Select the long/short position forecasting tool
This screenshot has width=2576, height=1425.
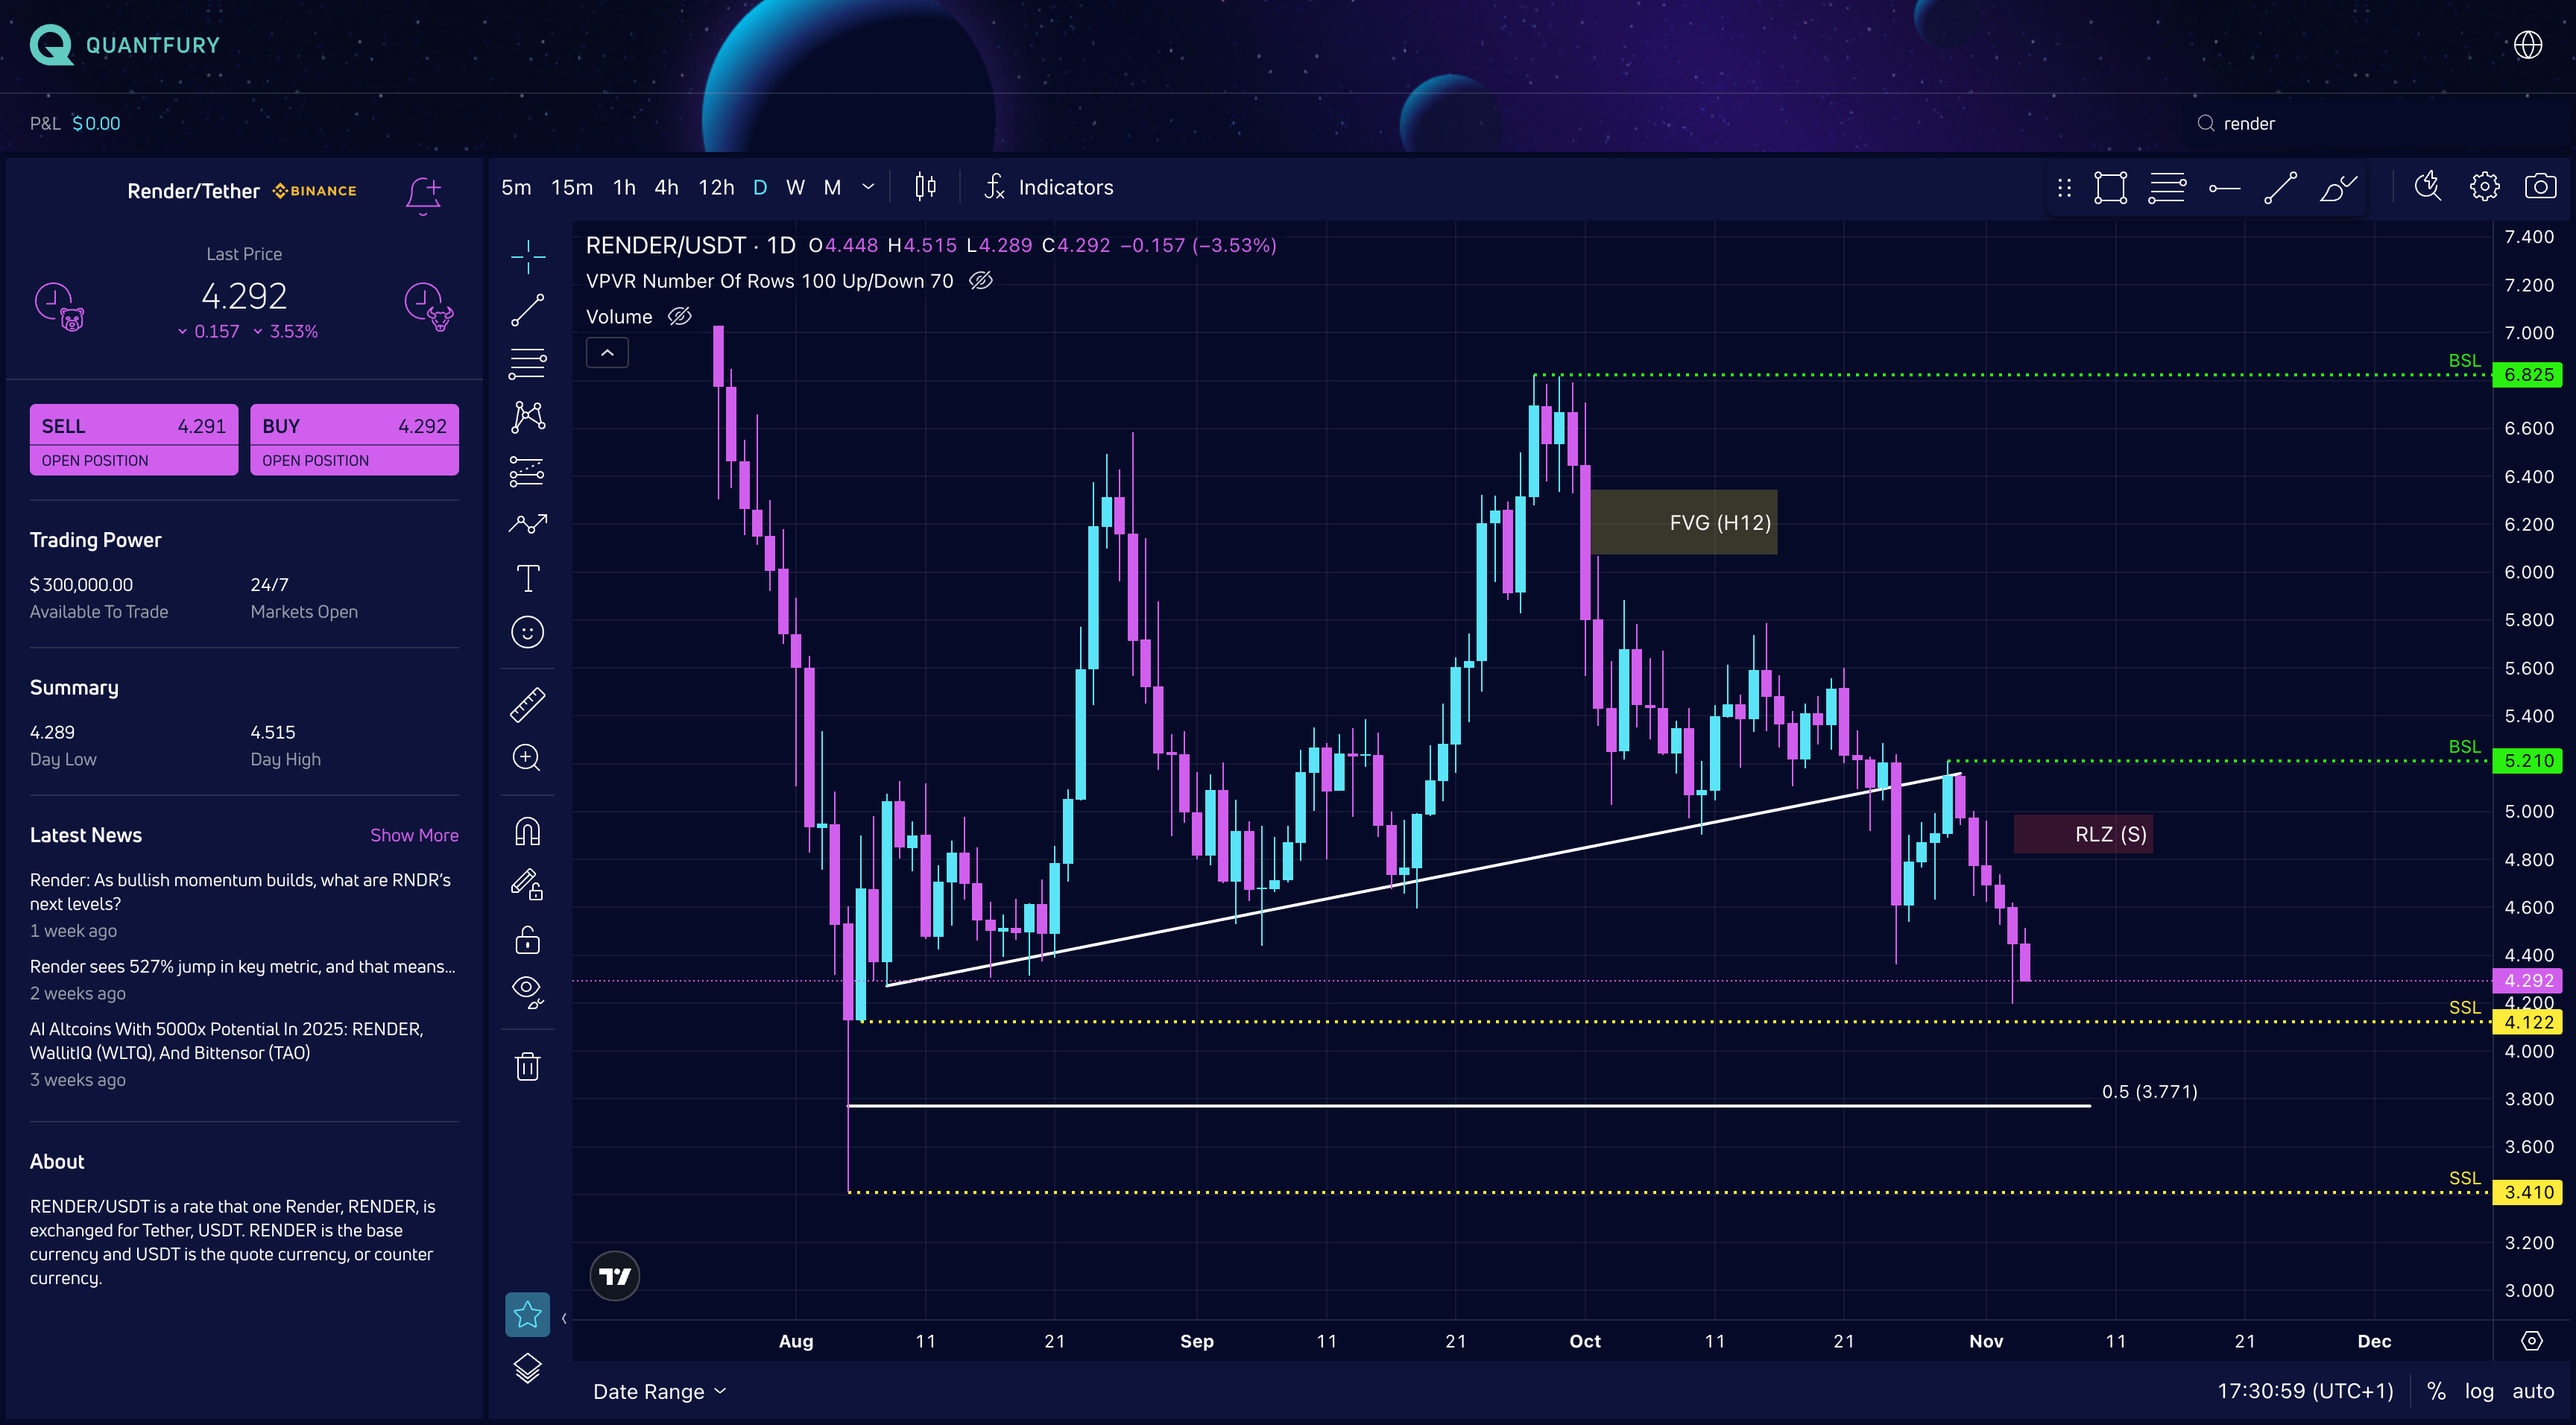pyautogui.click(x=527, y=471)
